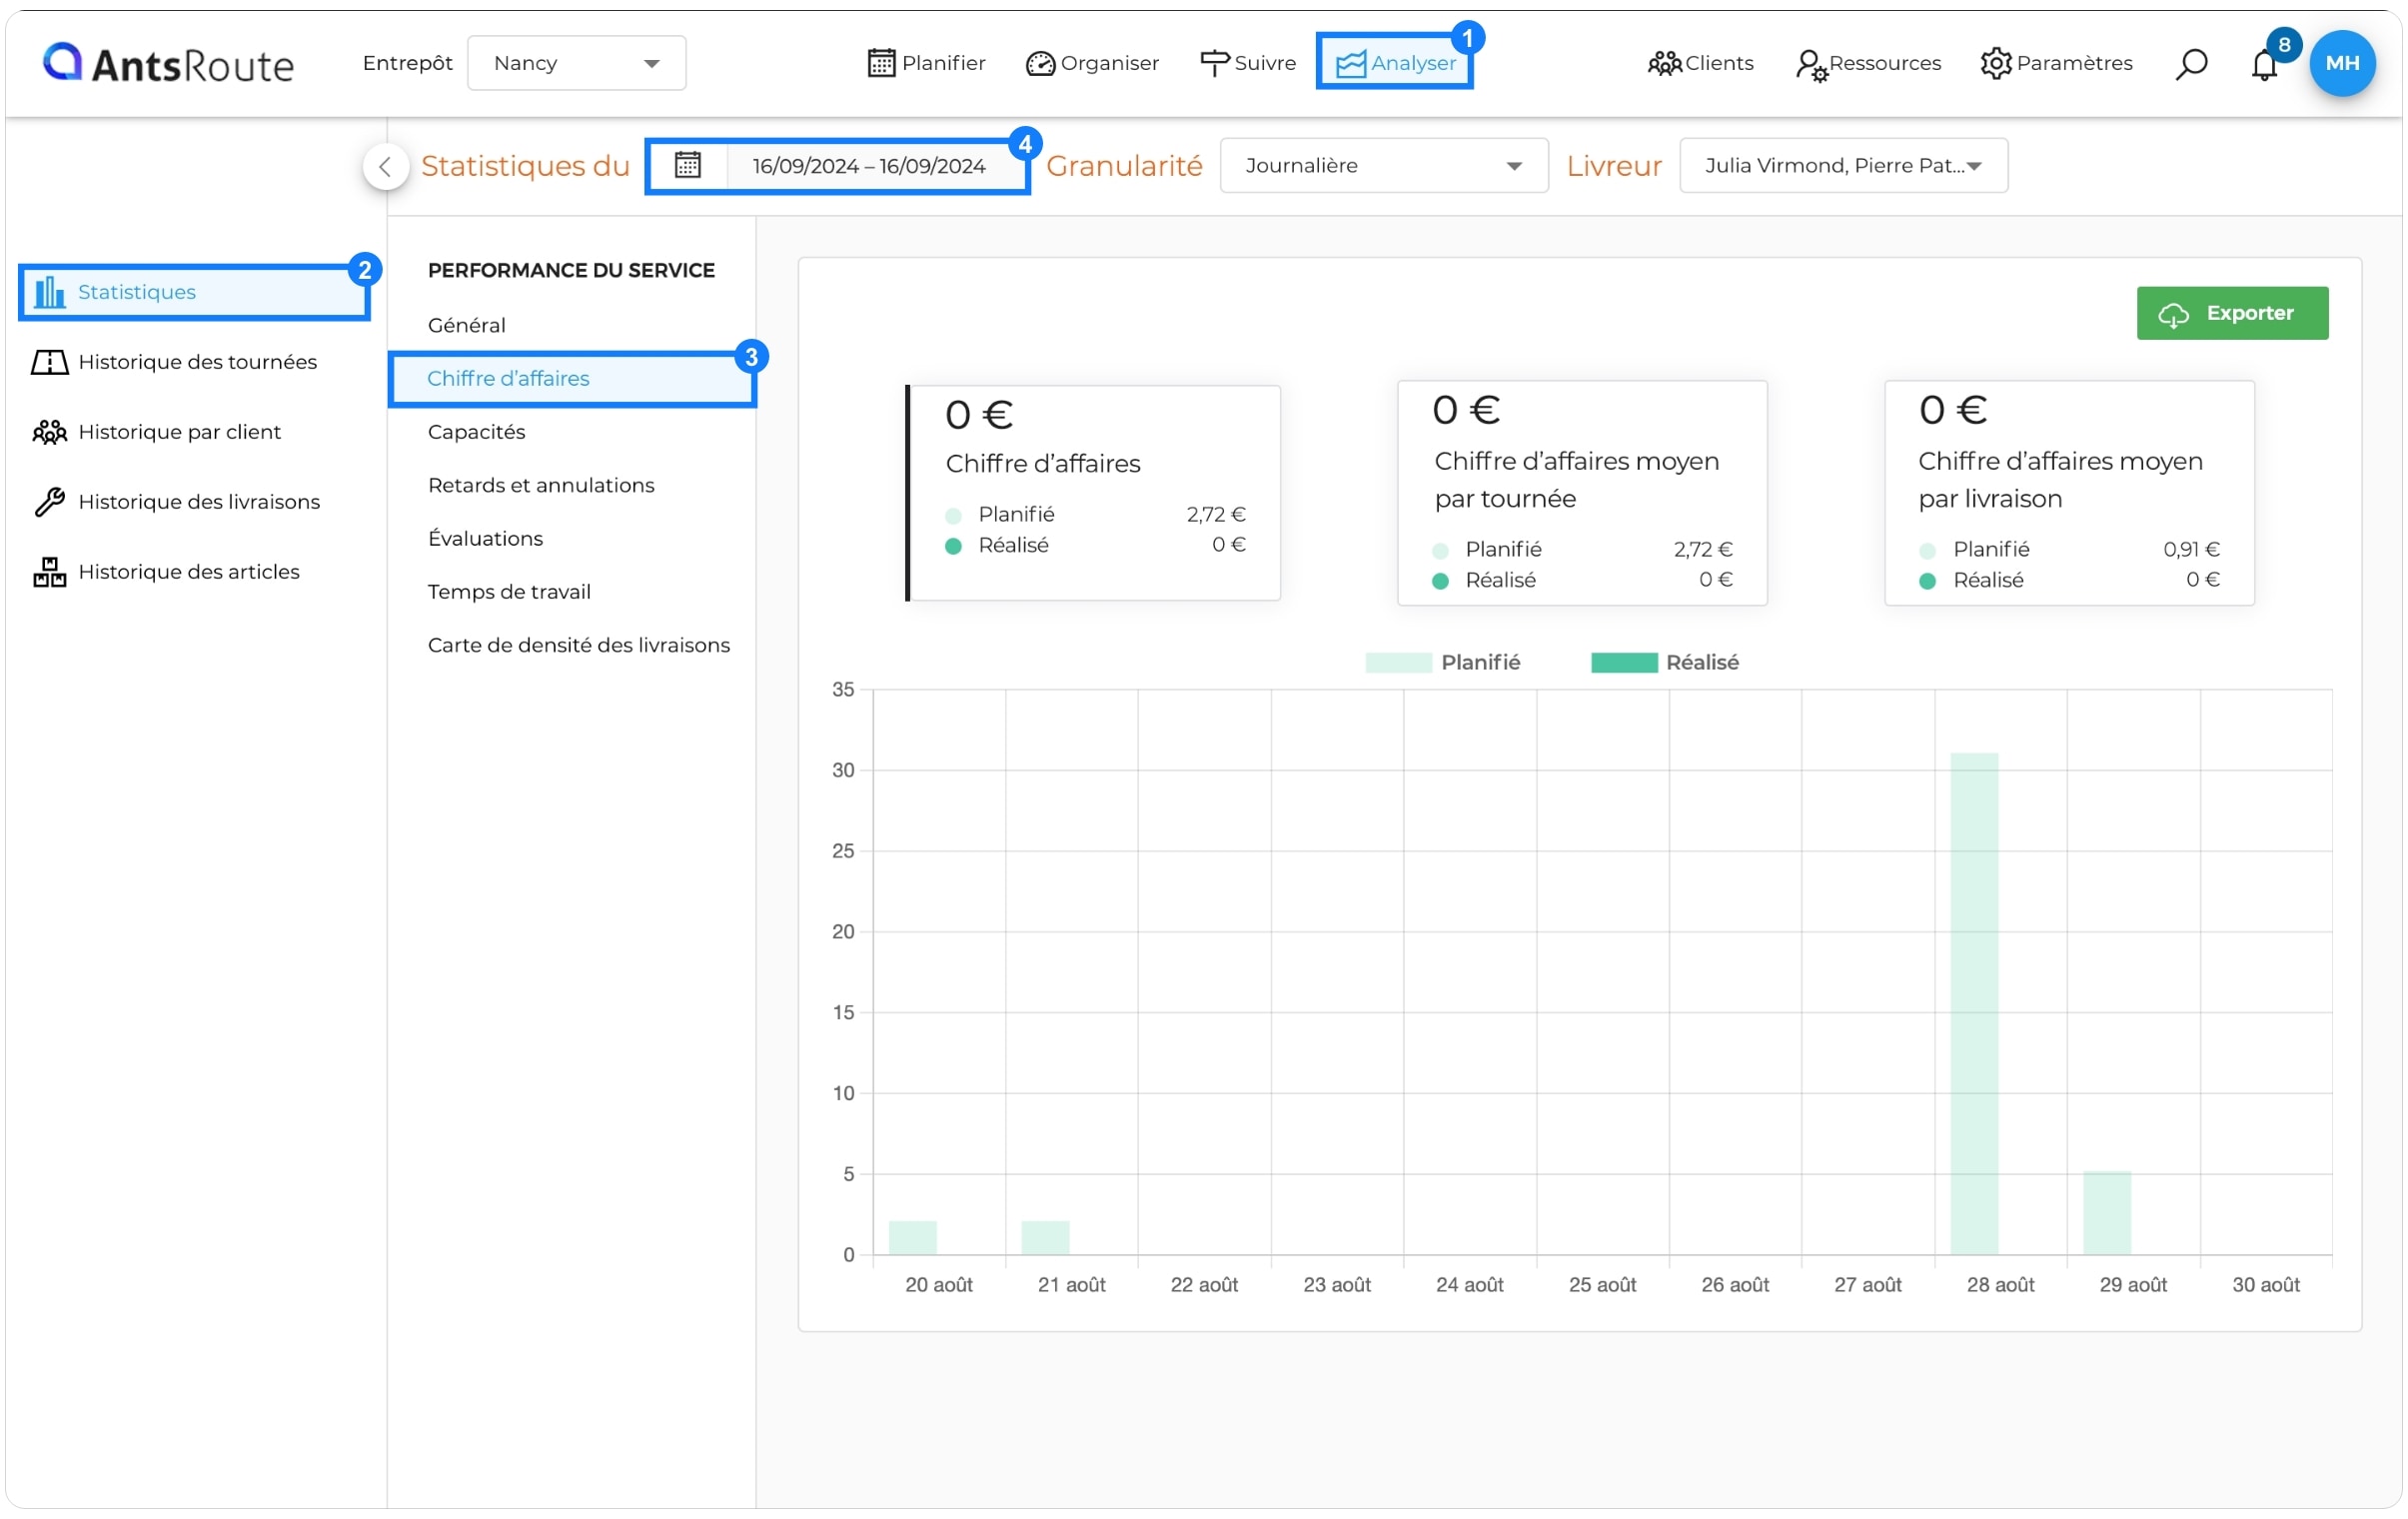Open Historique des livraisons link
Viewport: 2408px width, 1519px height.
[199, 502]
